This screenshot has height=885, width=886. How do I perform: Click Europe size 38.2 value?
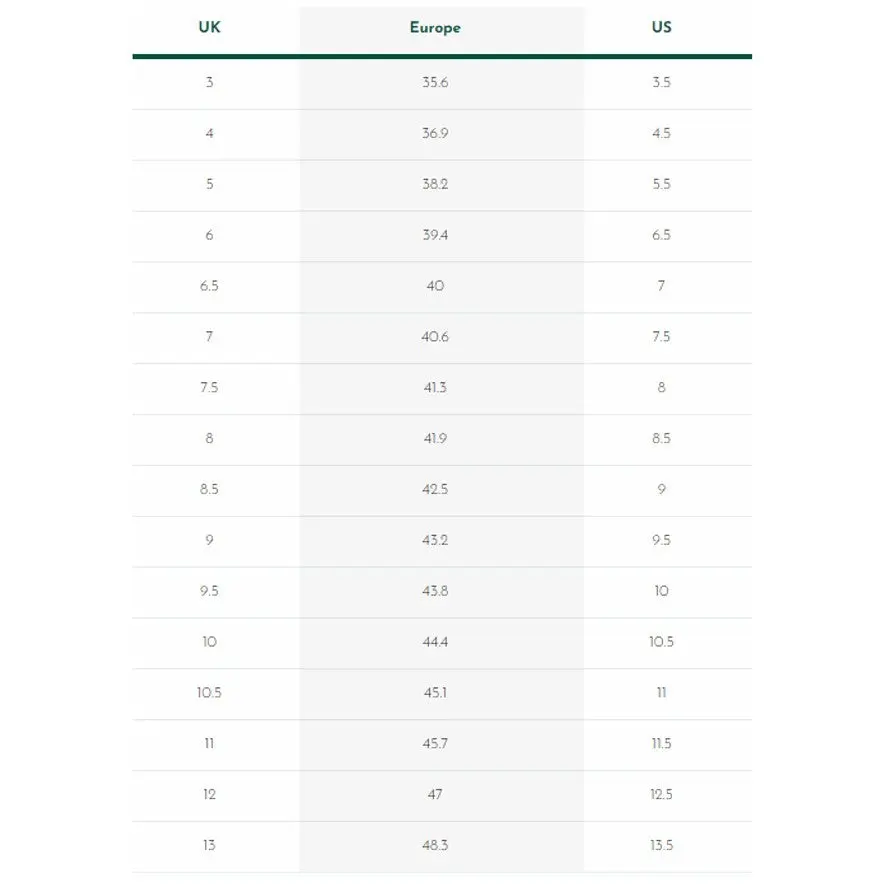click(435, 184)
